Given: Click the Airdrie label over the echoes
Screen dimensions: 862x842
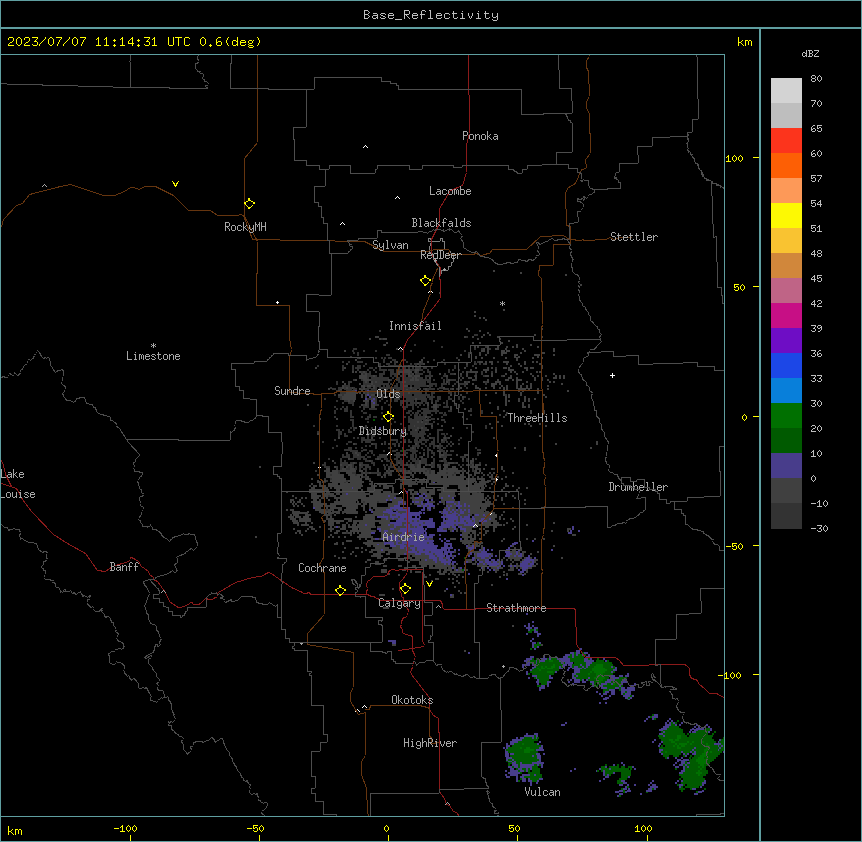Looking at the screenshot, I should tap(404, 537).
